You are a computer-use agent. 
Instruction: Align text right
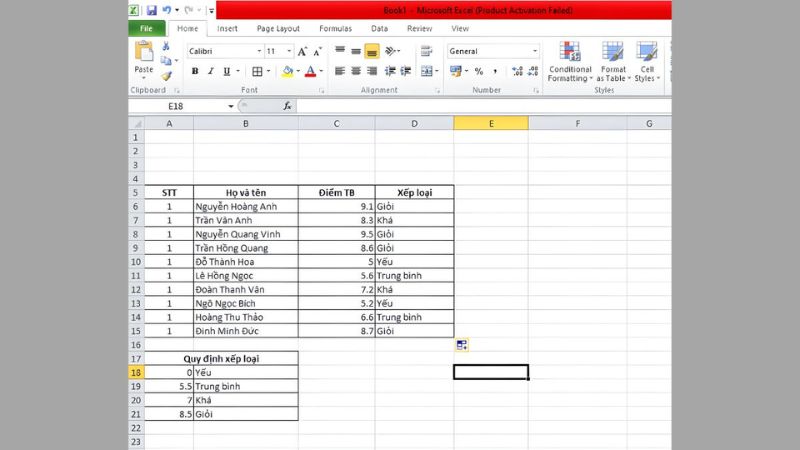[372, 71]
